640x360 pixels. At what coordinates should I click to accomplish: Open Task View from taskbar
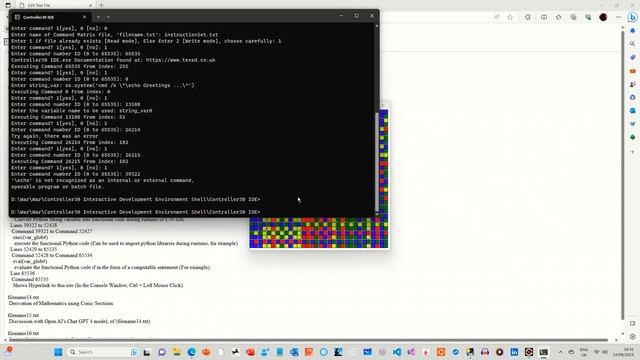[x=147, y=352]
